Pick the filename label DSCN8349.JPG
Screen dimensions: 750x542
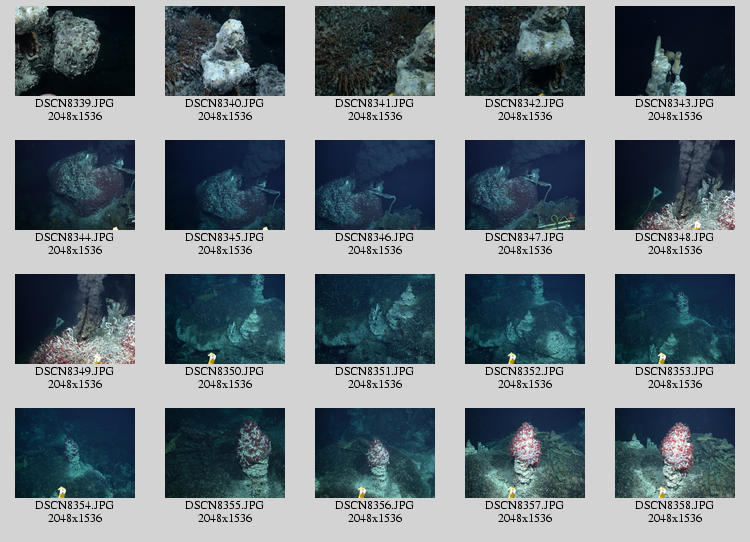pyautogui.click(x=75, y=371)
